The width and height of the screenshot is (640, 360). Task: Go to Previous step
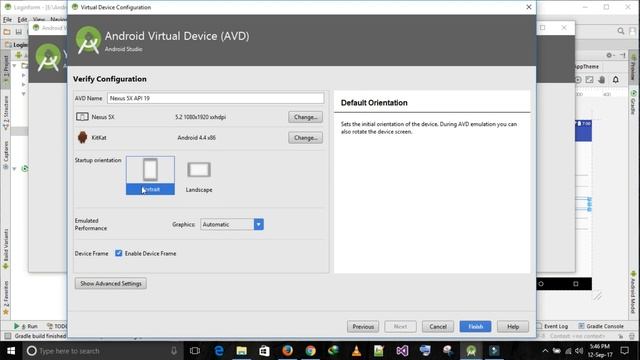363,327
